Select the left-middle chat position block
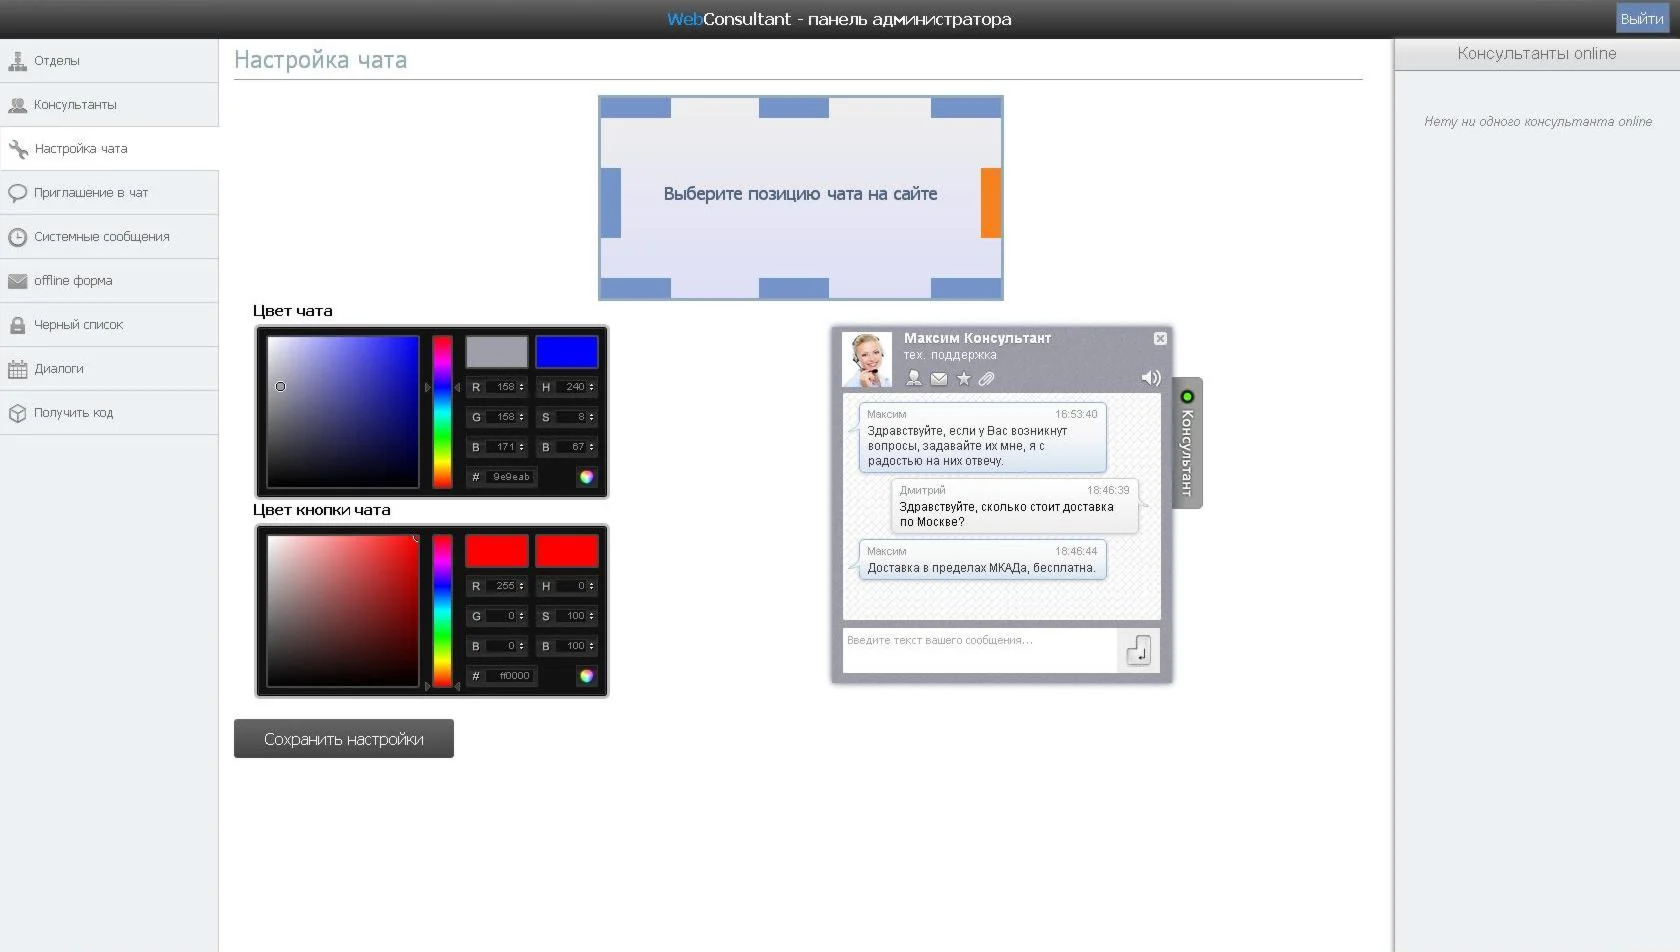 610,203
